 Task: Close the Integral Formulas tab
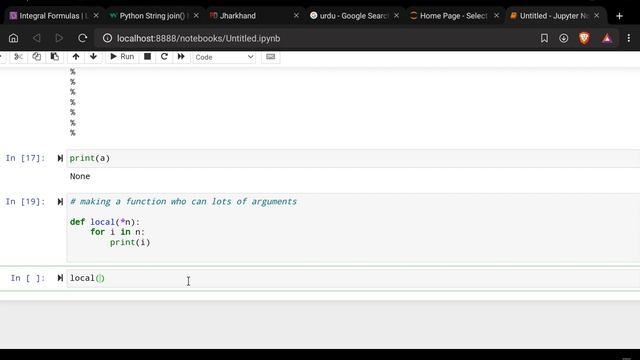96,16
